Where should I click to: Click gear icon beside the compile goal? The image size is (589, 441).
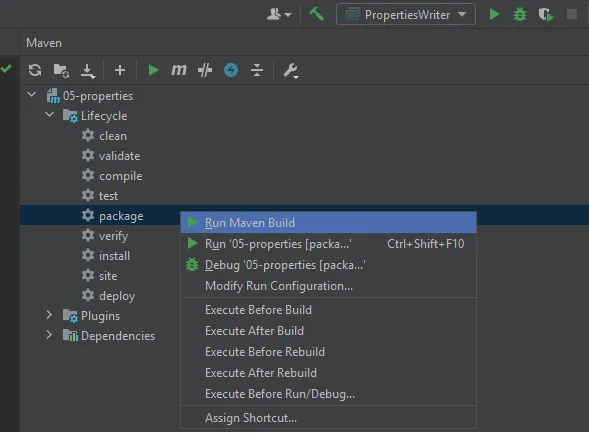tap(88, 175)
